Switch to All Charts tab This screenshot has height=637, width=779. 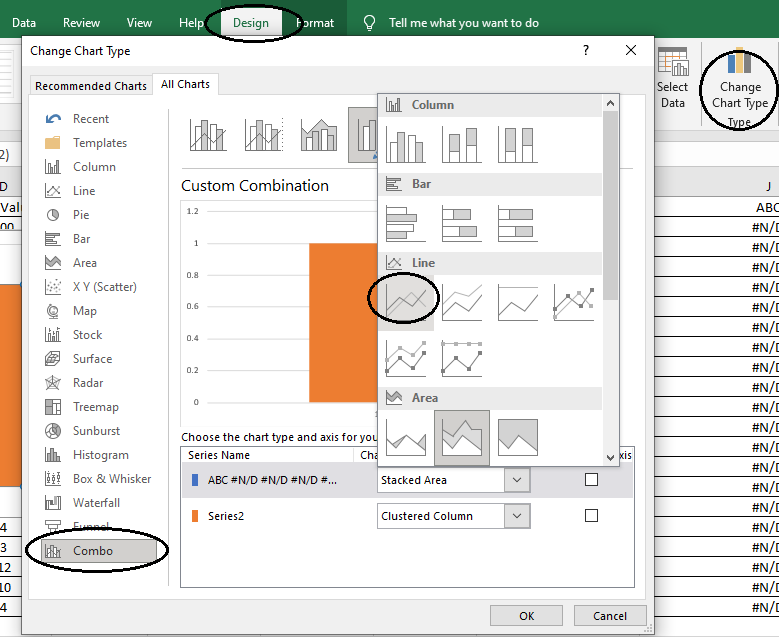tap(185, 84)
